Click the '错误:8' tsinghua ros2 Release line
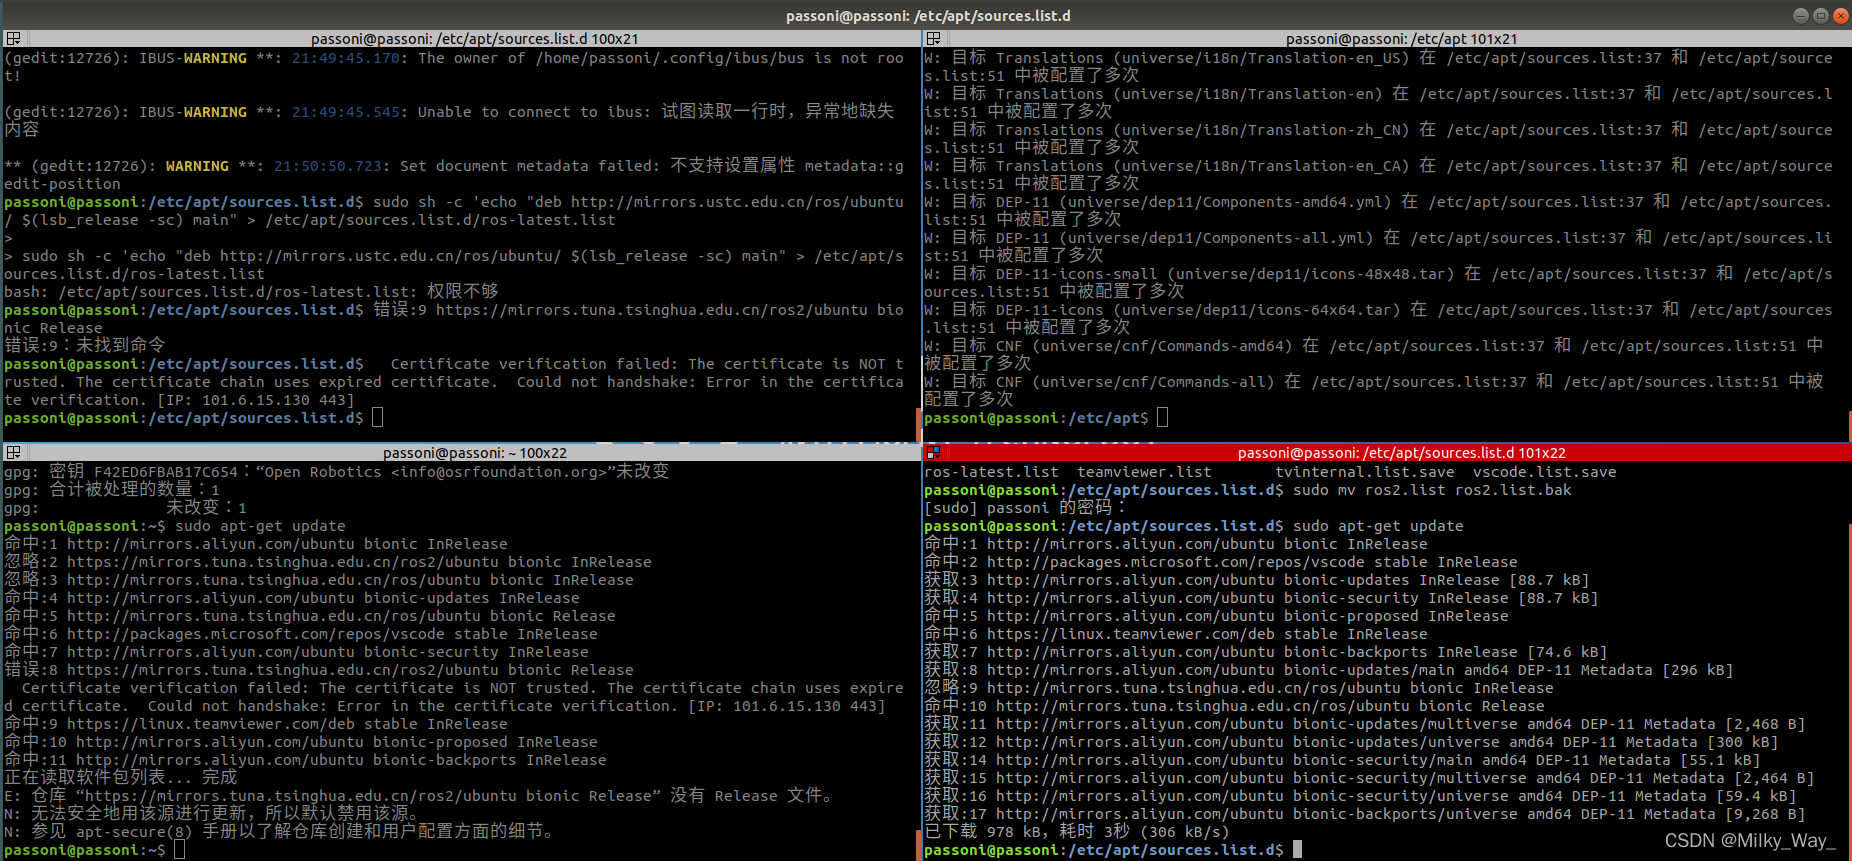 click(319, 670)
